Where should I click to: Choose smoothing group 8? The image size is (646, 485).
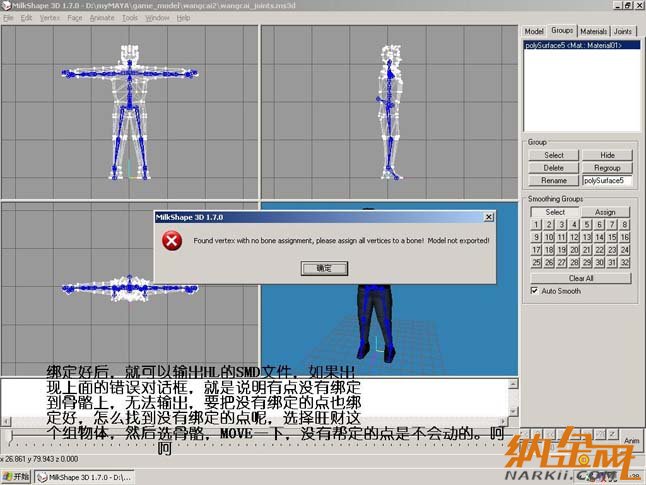(x=625, y=225)
